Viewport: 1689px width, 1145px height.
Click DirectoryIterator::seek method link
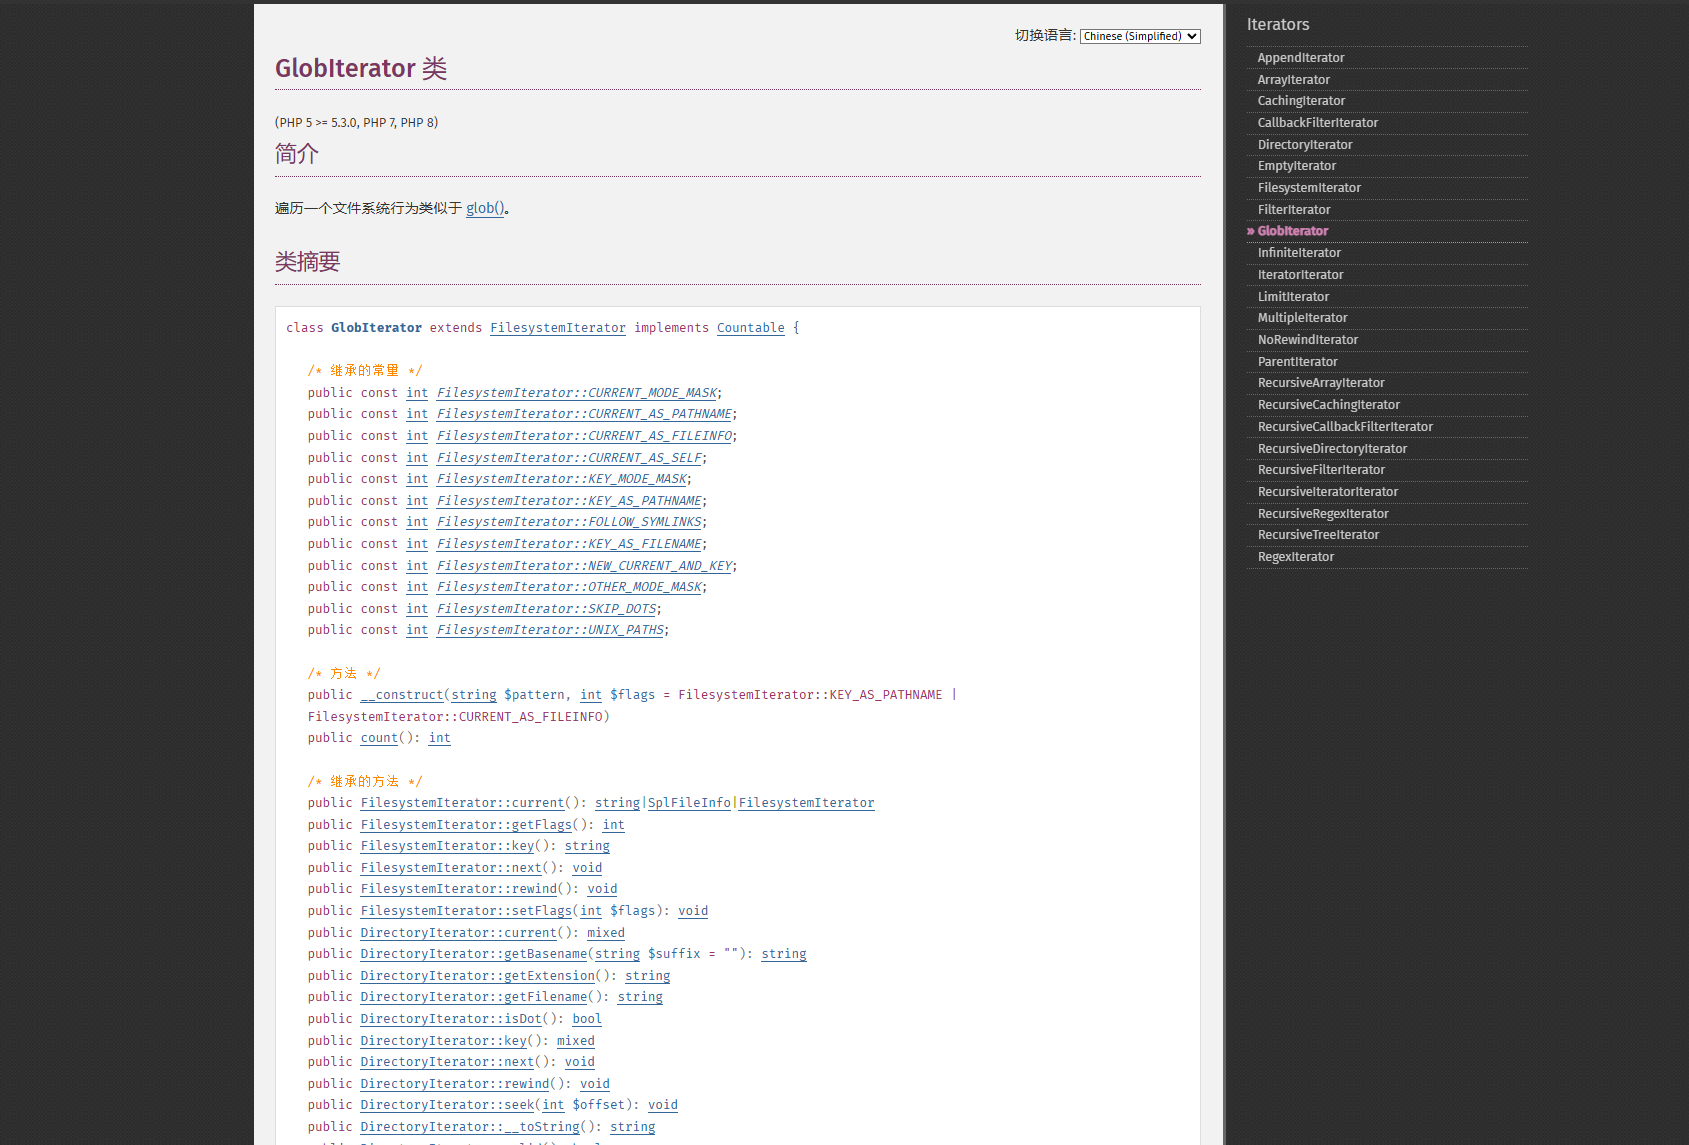tap(447, 1105)
